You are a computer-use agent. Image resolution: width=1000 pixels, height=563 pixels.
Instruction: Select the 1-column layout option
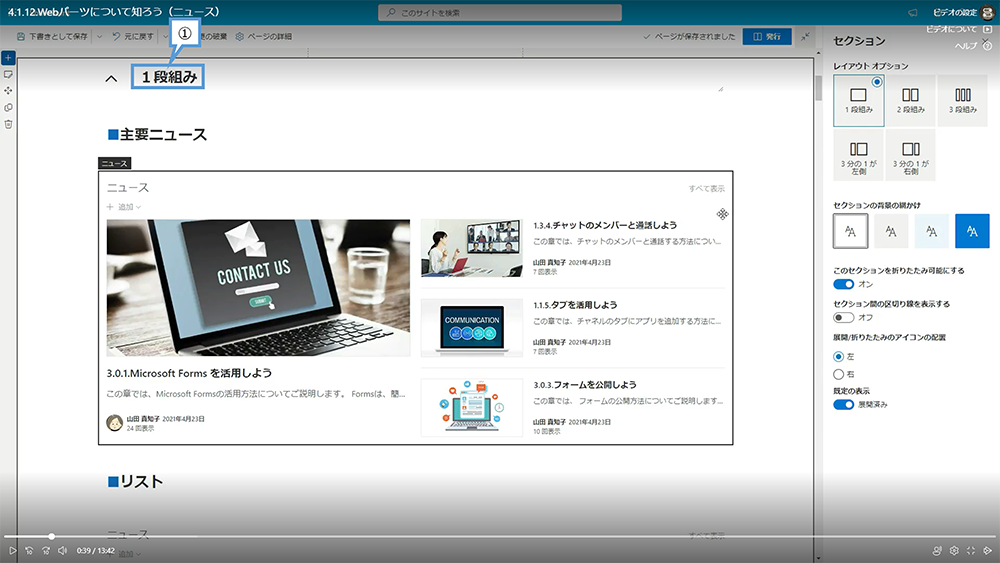pos(858,101)
